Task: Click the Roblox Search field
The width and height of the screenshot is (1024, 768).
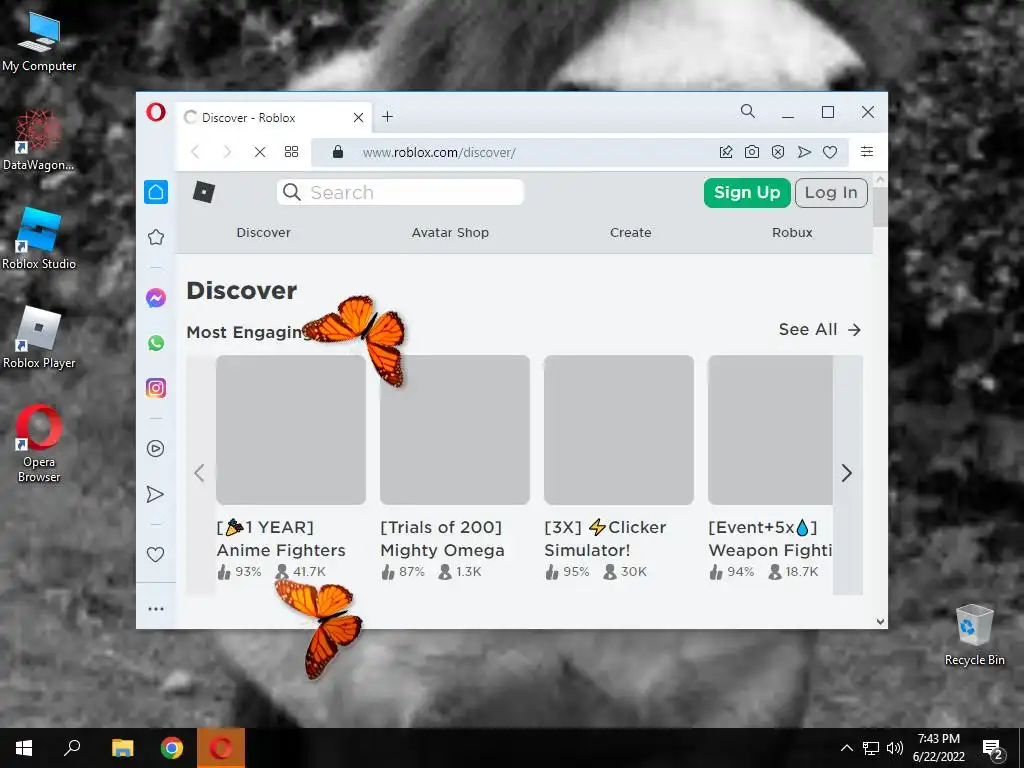Action: point(400,192)
